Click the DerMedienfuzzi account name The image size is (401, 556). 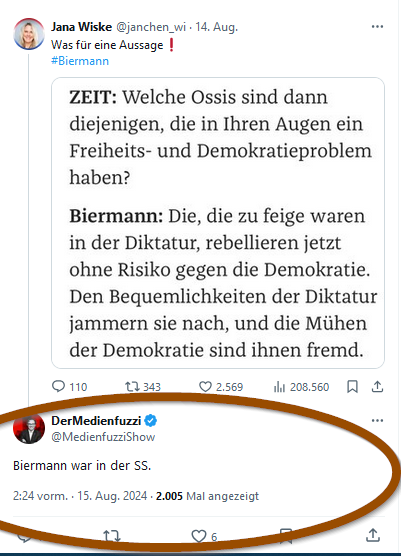(96, 421)
